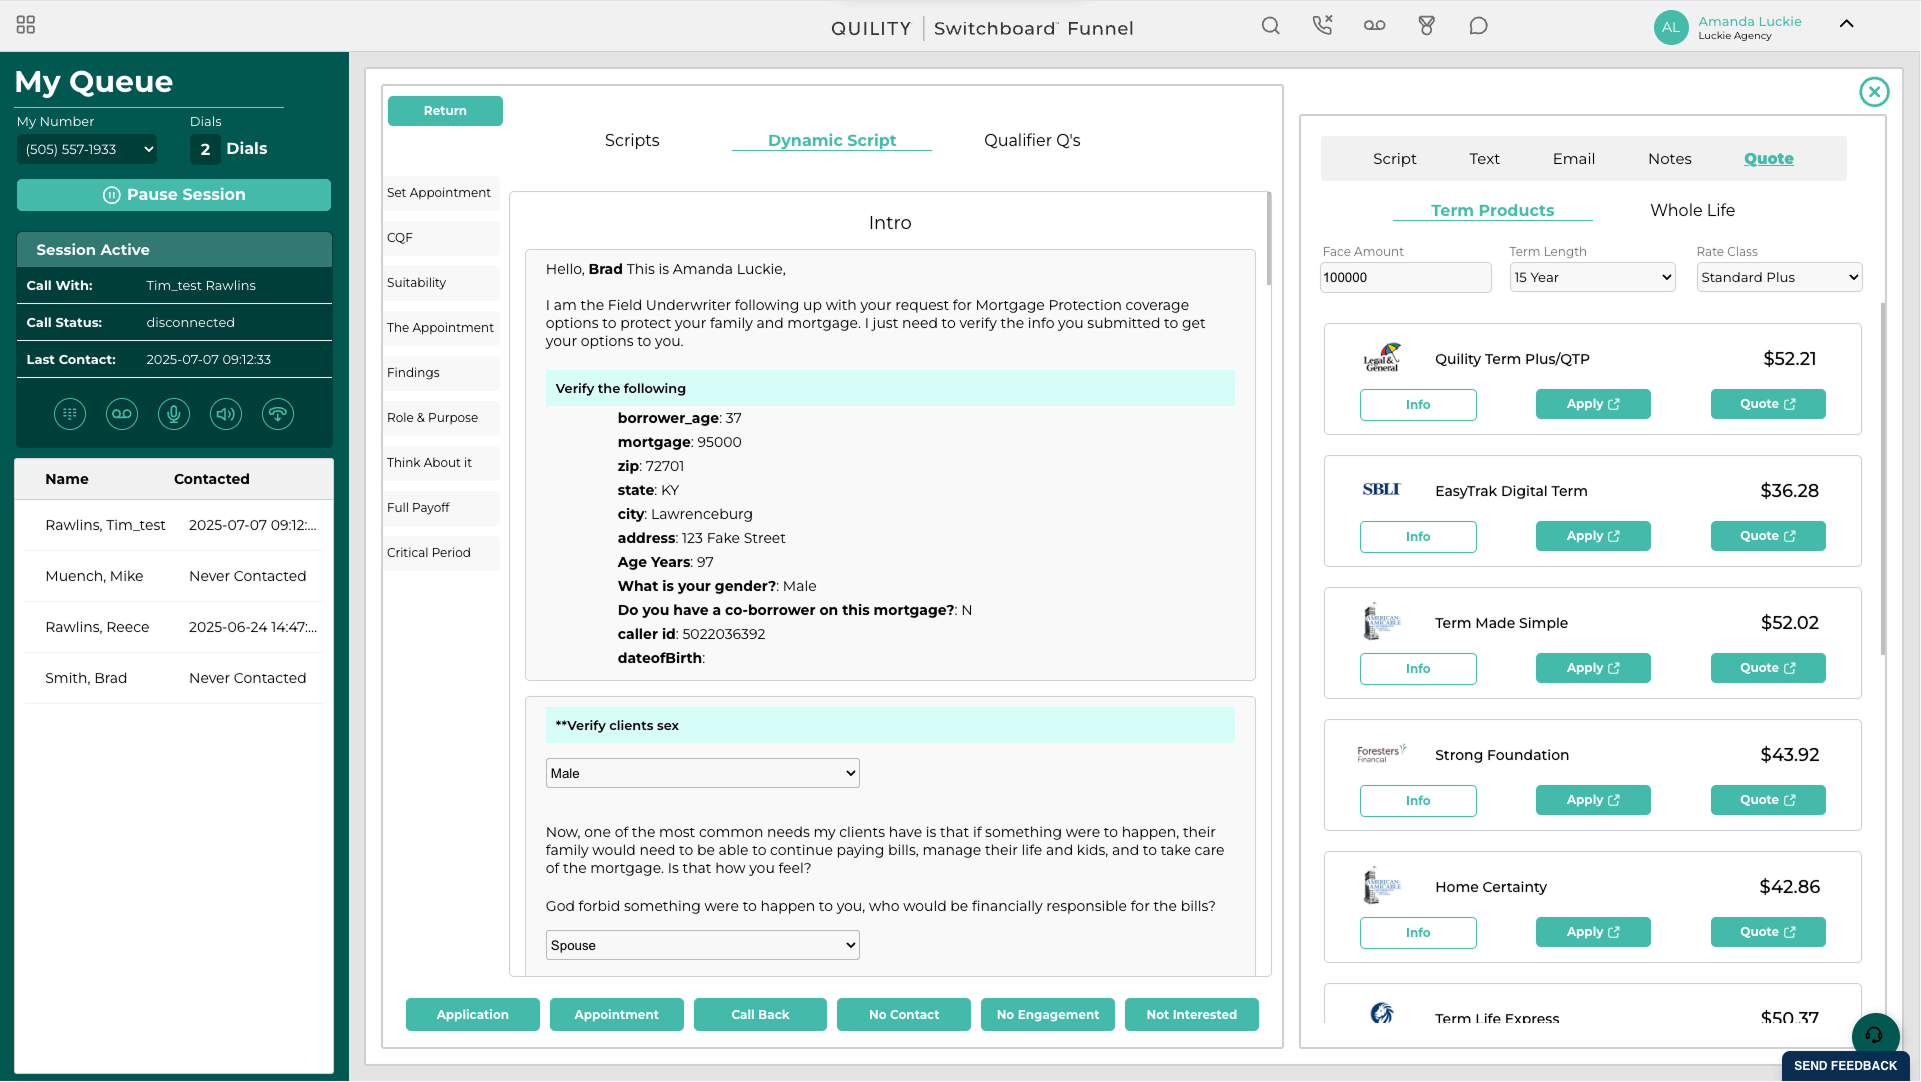
Task: Click the Appointment disposition button
Action: [x=616, y=1015]
